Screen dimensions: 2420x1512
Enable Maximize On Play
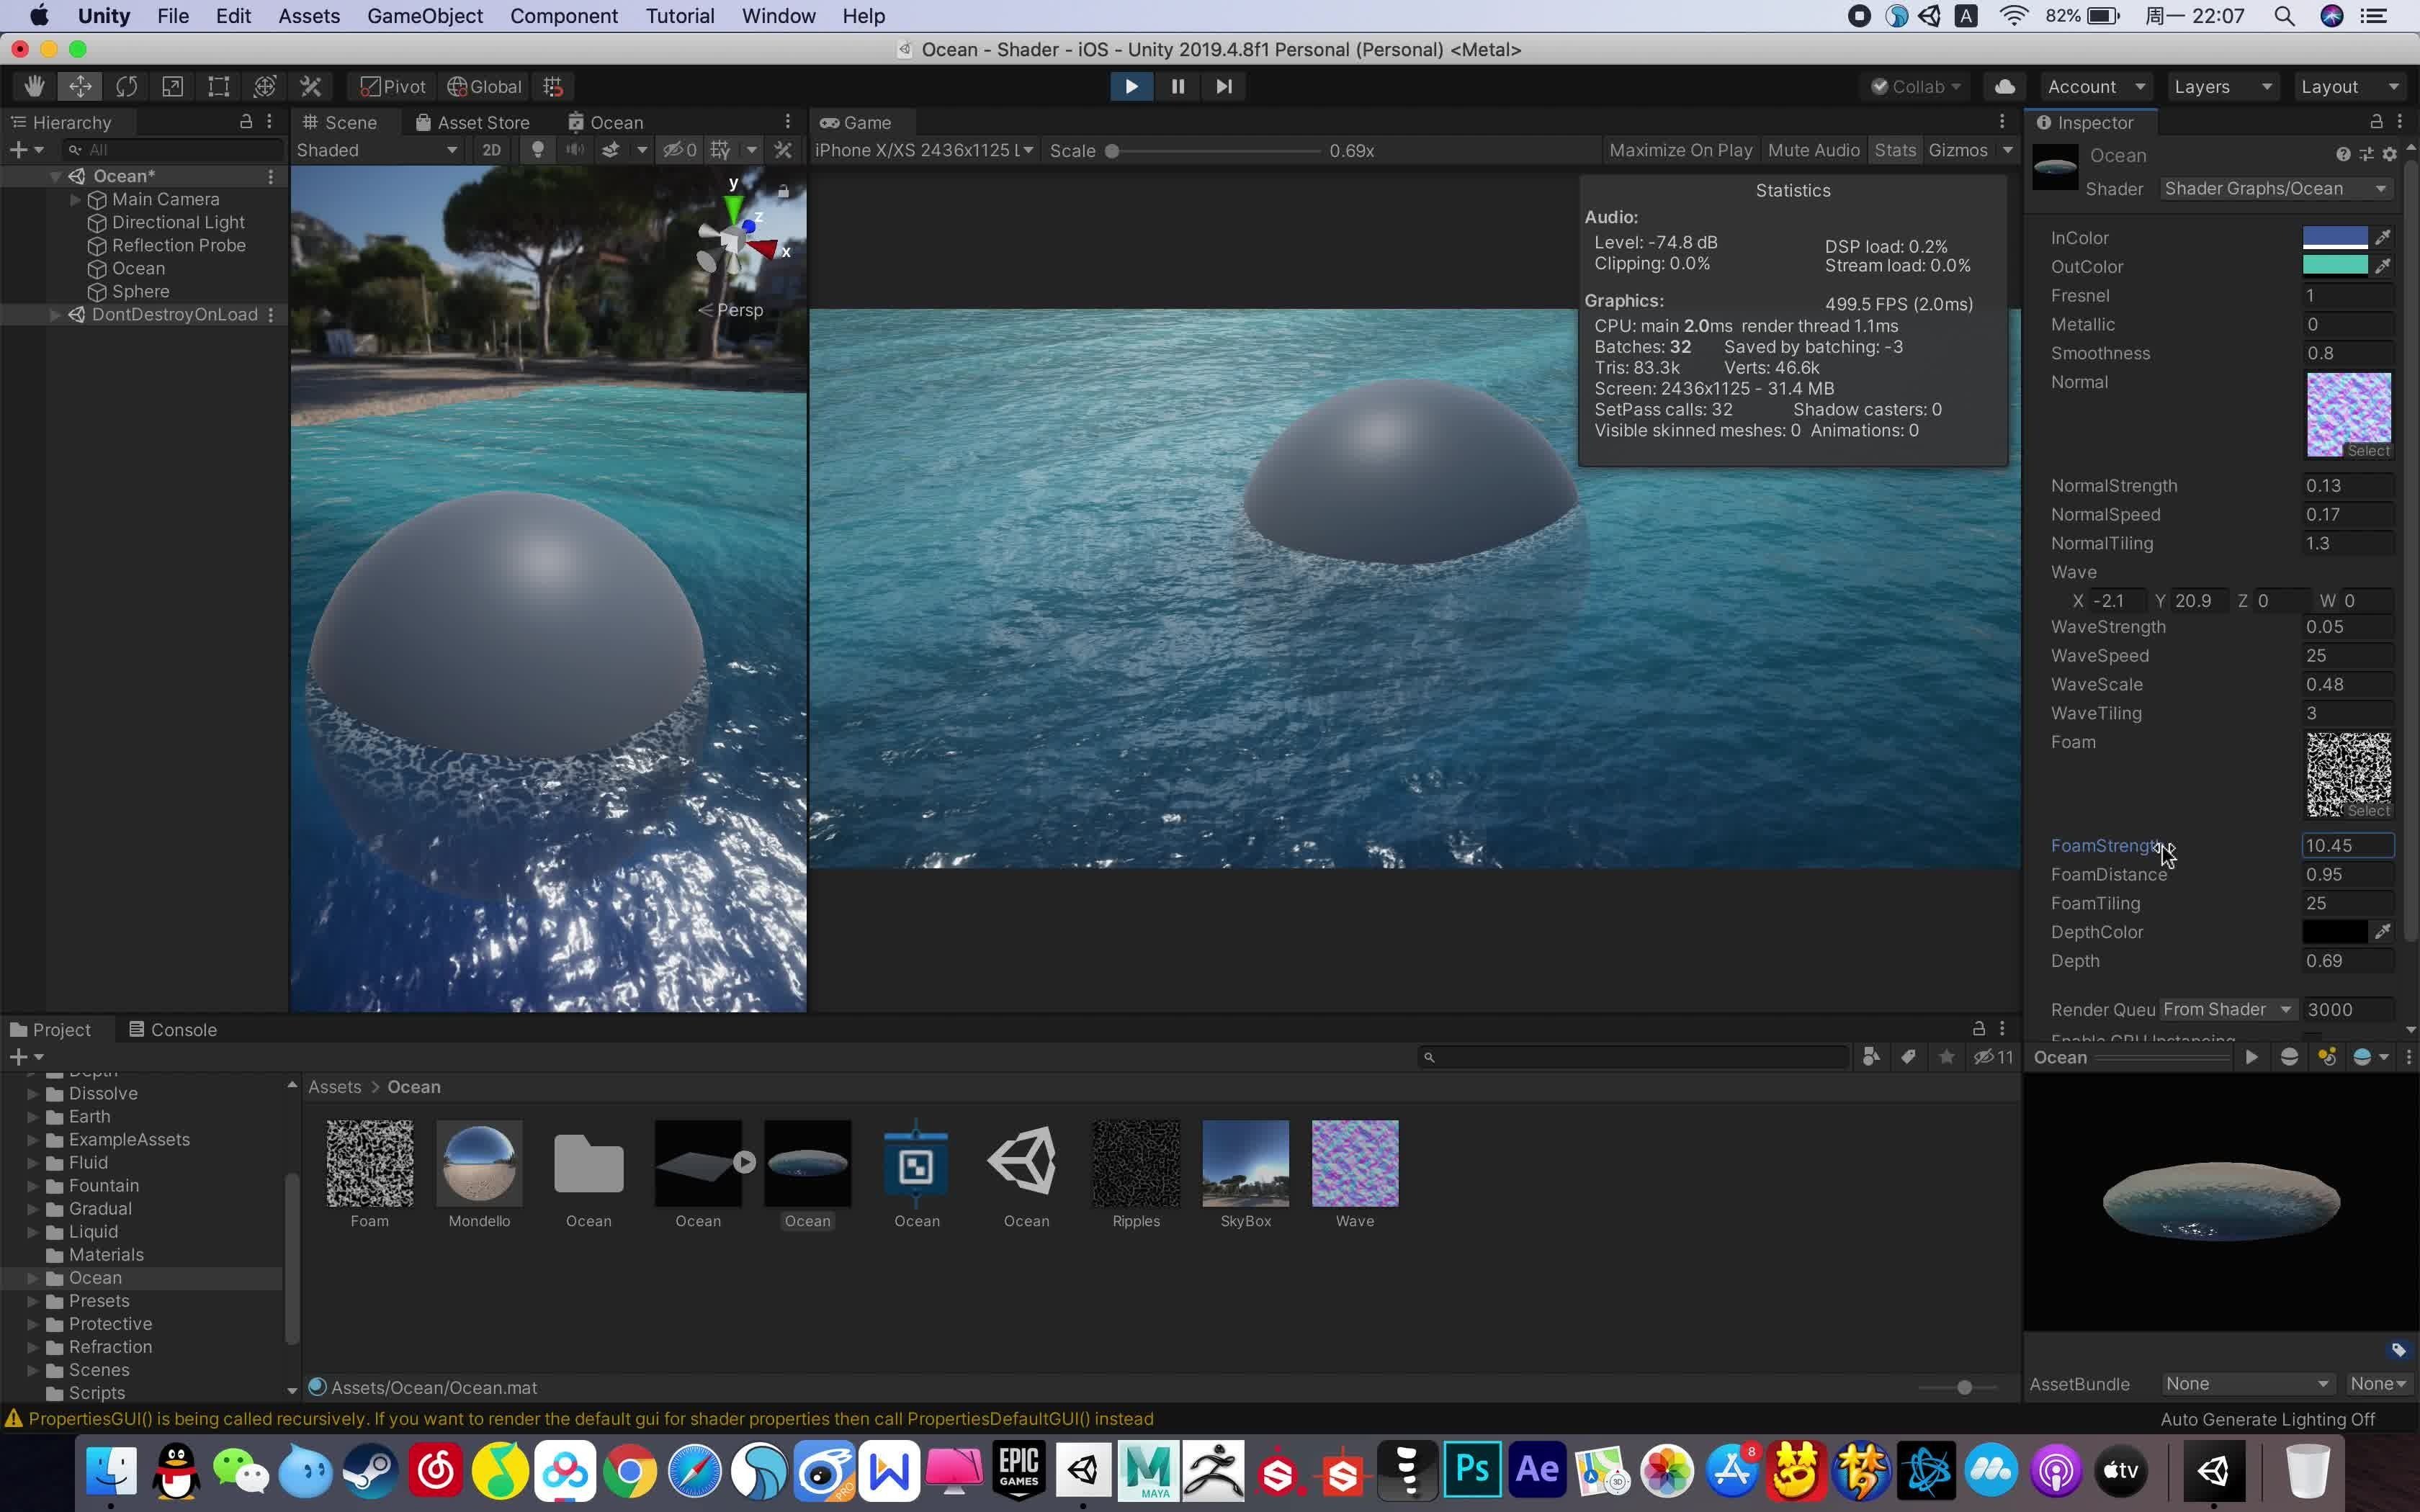click(x=1680, y=149)
